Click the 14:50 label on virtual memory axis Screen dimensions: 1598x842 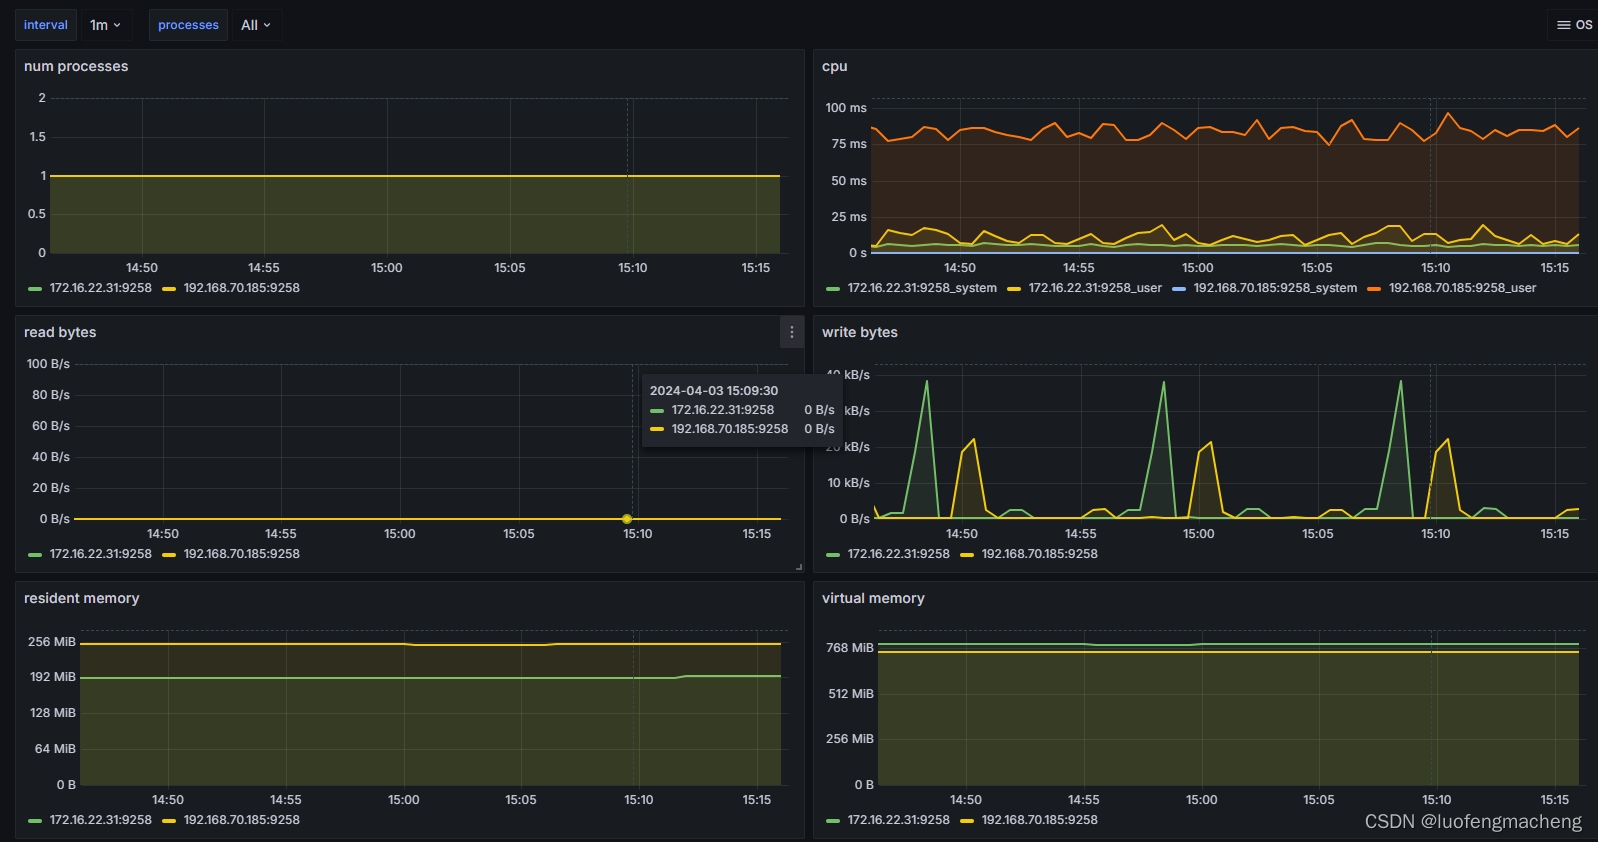(966, 800)
